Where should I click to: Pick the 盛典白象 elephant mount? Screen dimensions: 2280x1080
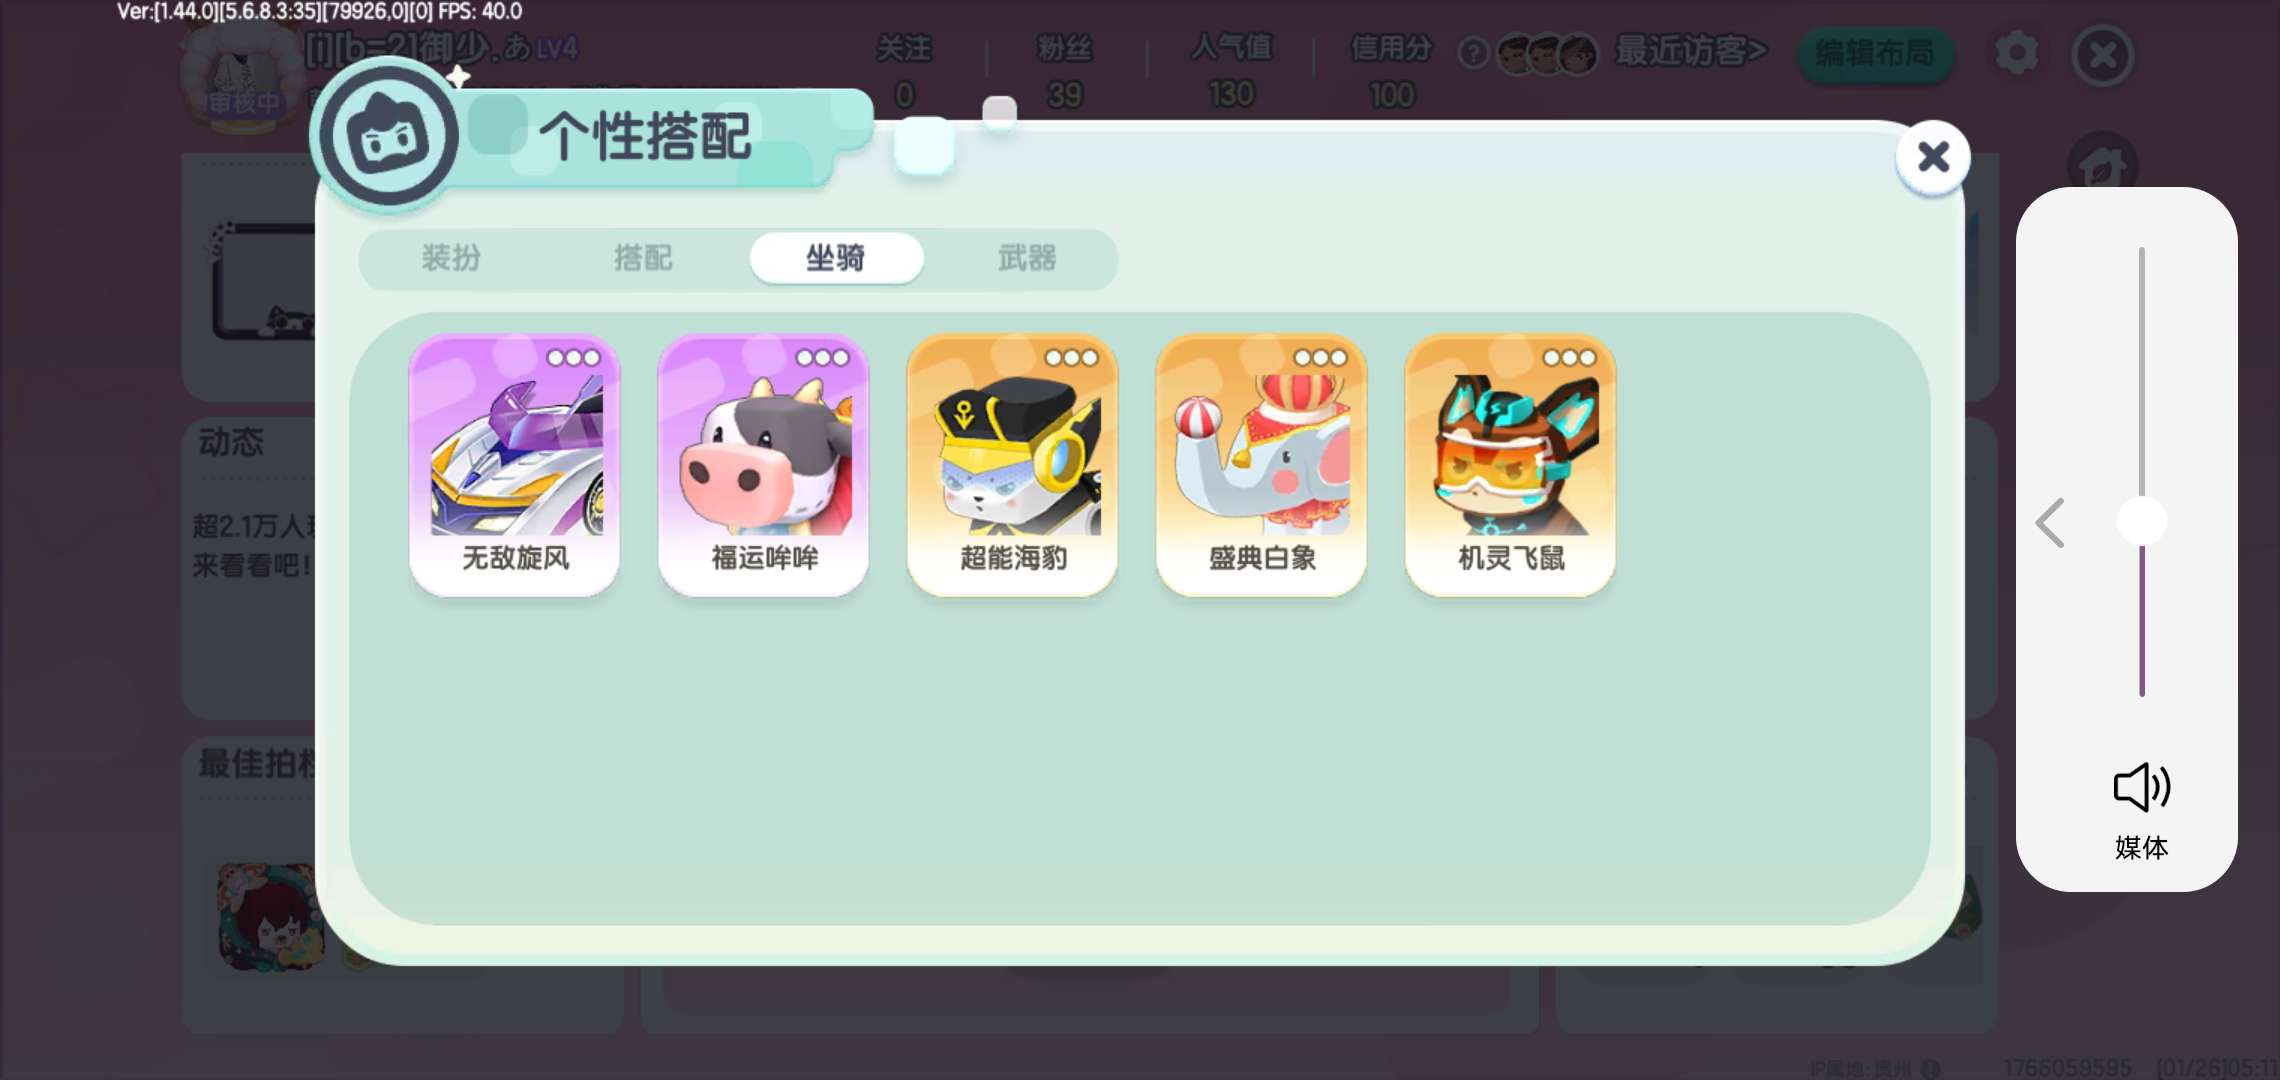tap(1261, 464)
